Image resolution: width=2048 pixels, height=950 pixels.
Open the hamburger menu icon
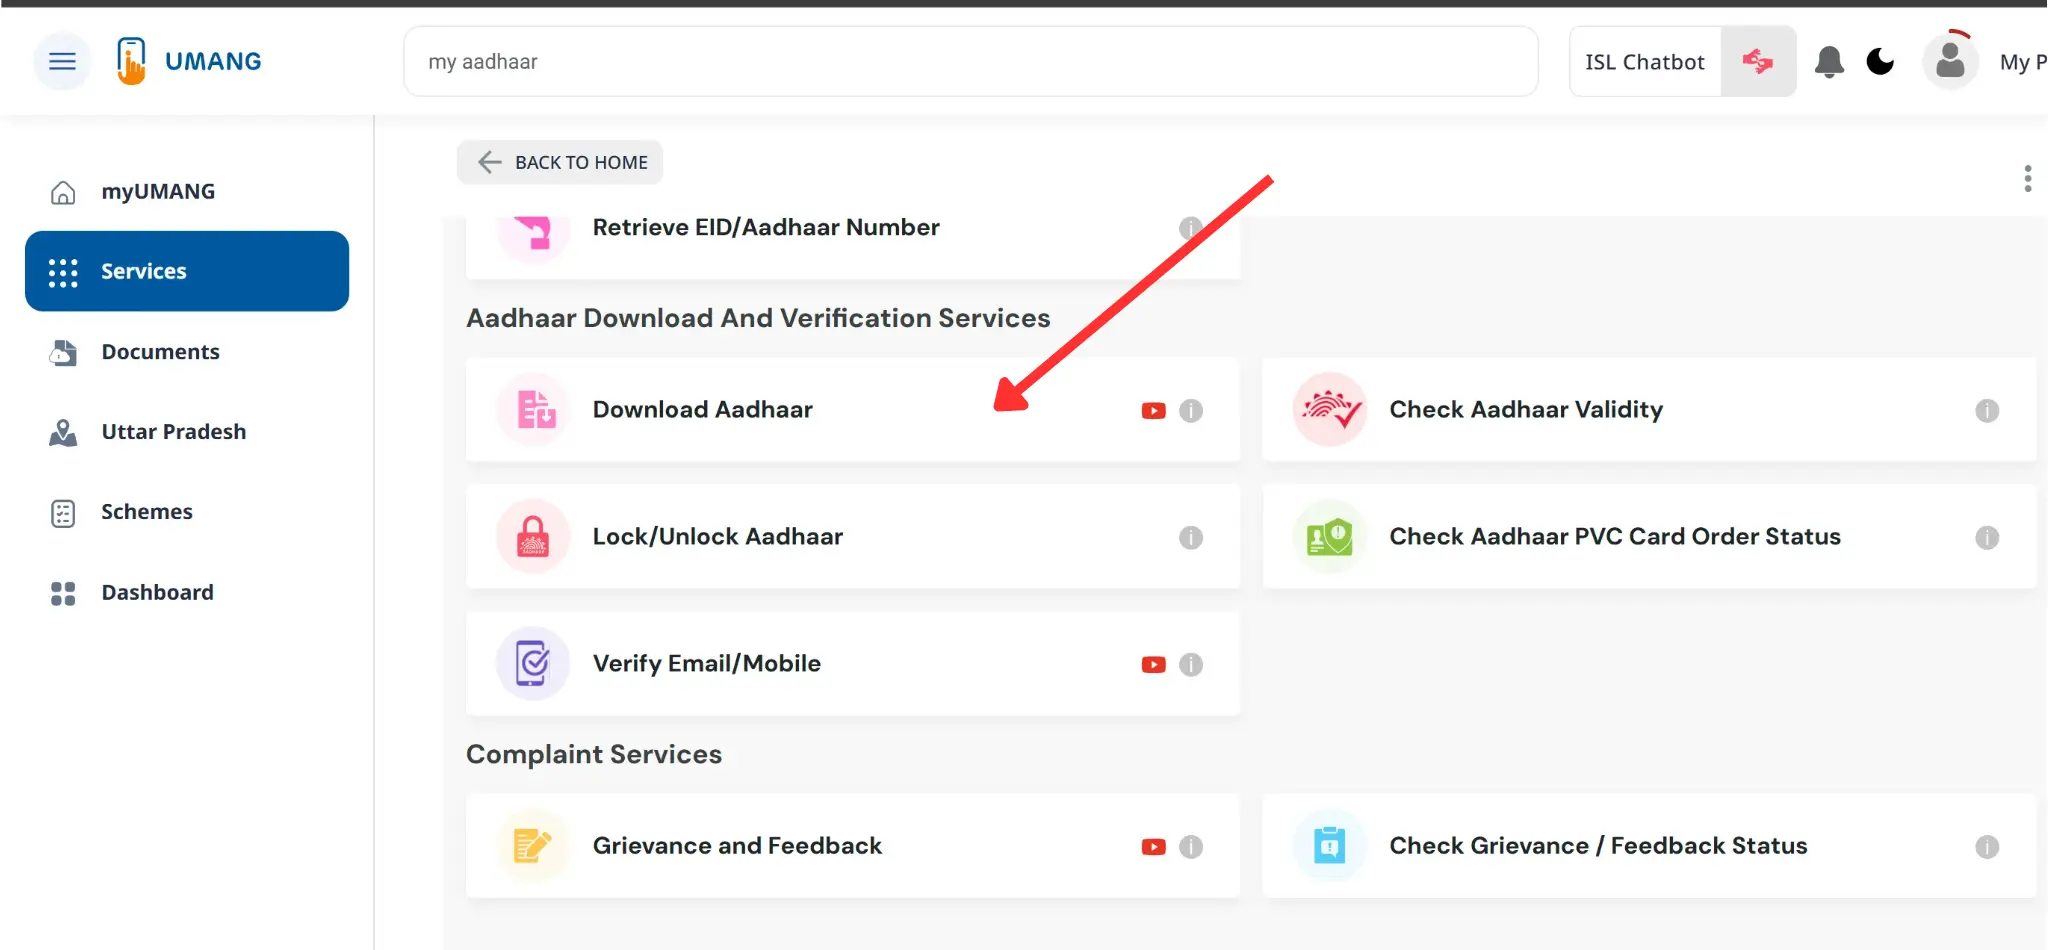(x=62, y=61)
